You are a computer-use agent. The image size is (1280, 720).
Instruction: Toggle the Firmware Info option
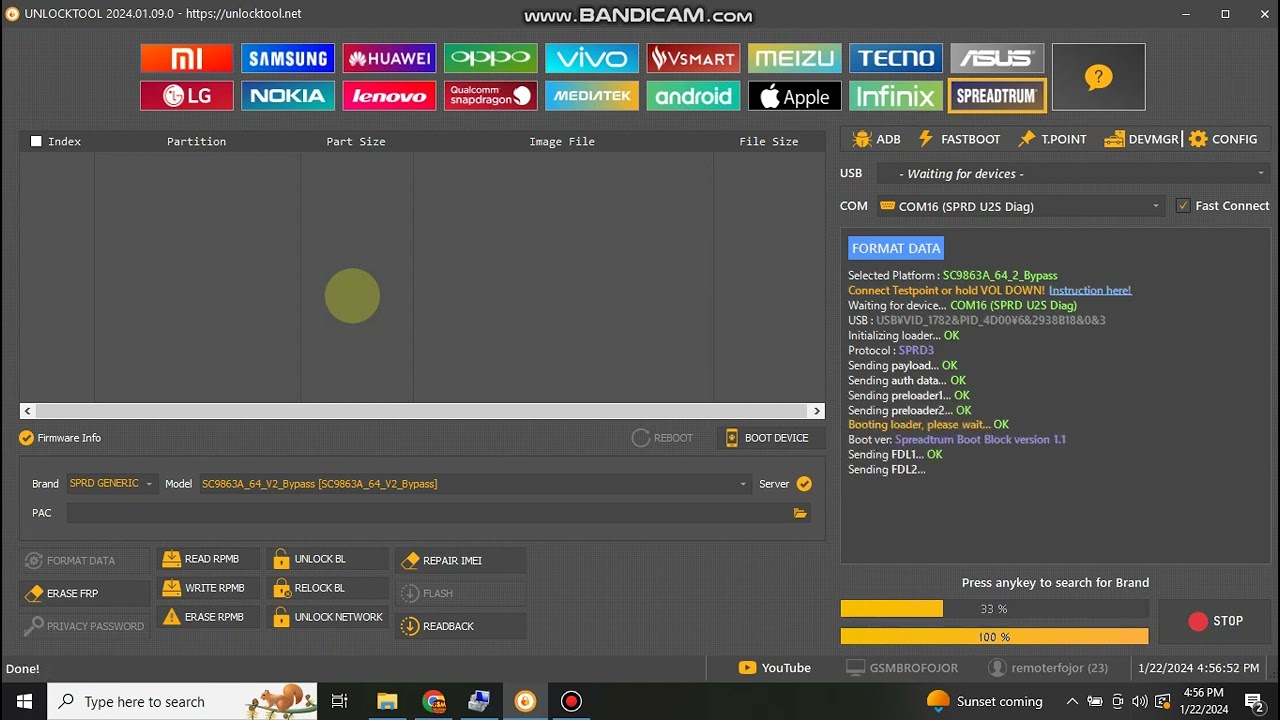click(60, 438)
